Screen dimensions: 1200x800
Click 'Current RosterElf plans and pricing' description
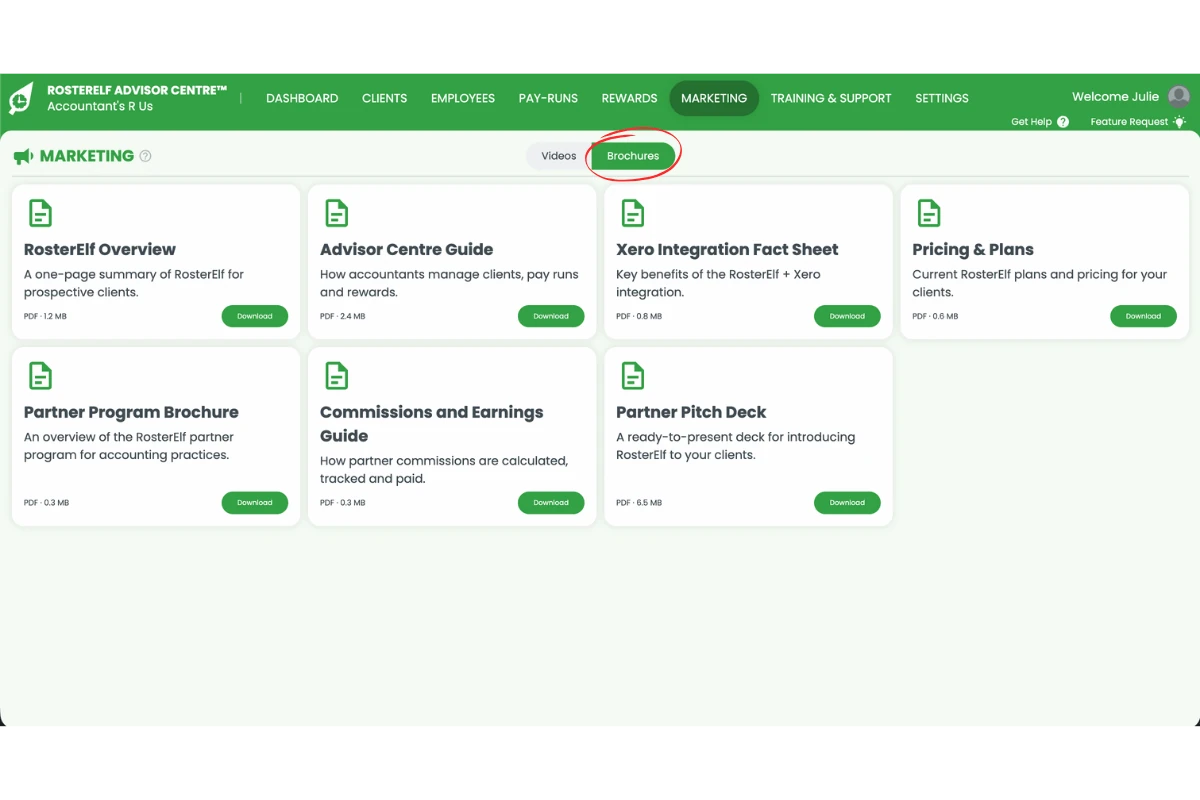[x=1040, y=283]
